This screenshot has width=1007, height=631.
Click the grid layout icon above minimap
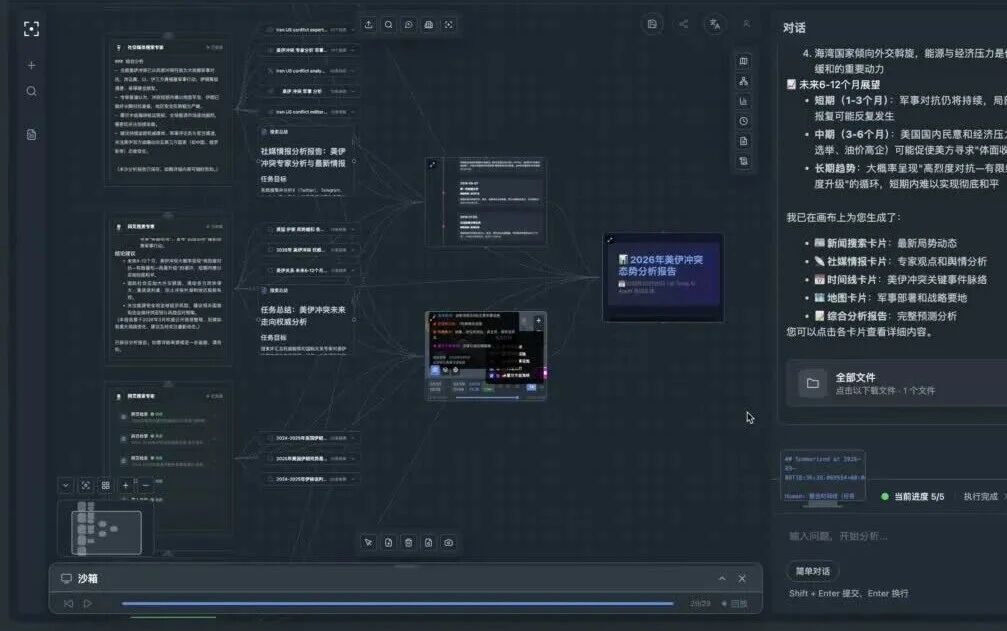pos(105,485)
